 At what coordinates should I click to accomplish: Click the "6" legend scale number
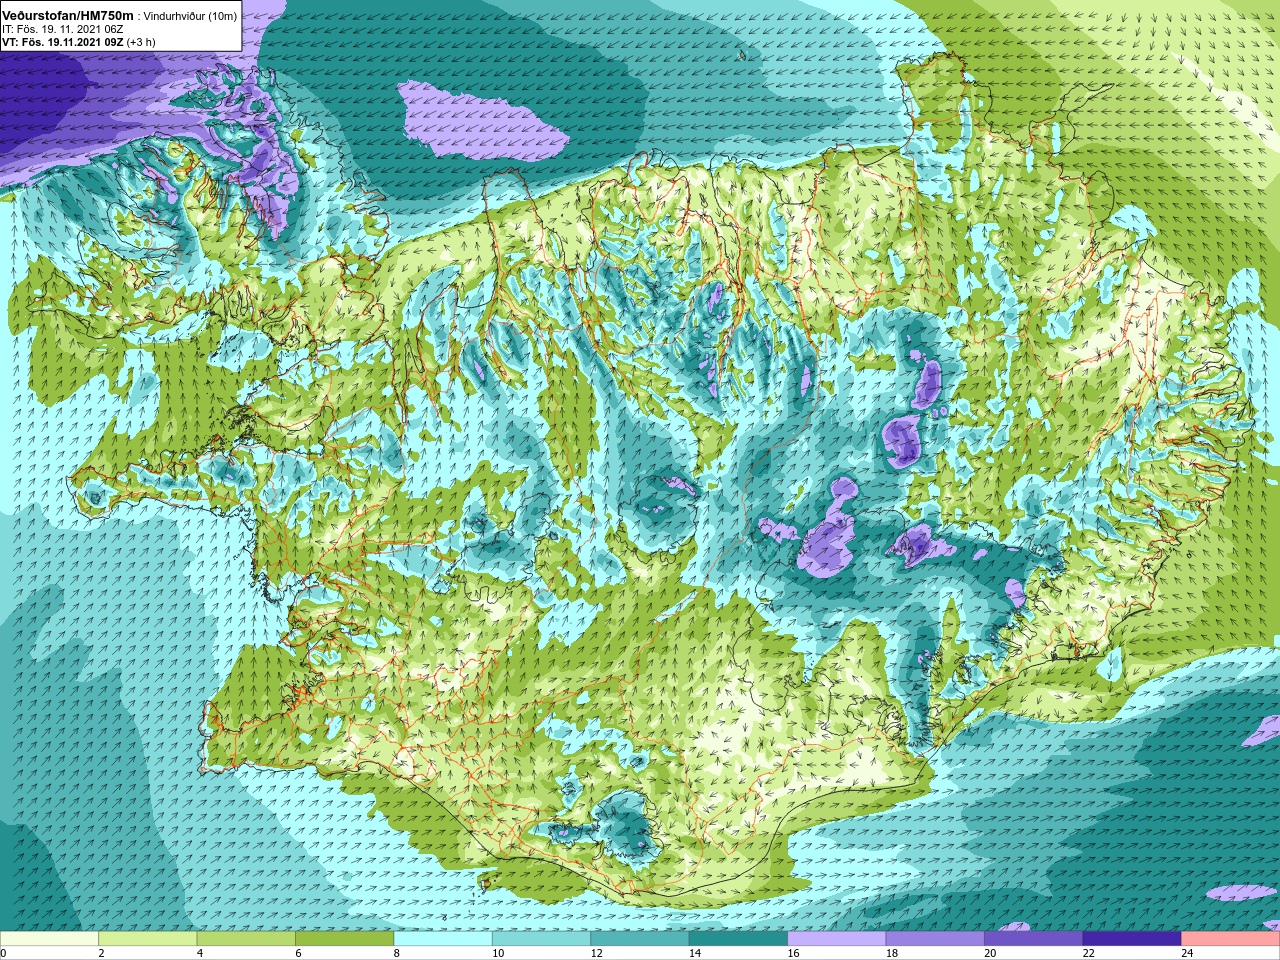pos(298,953)
